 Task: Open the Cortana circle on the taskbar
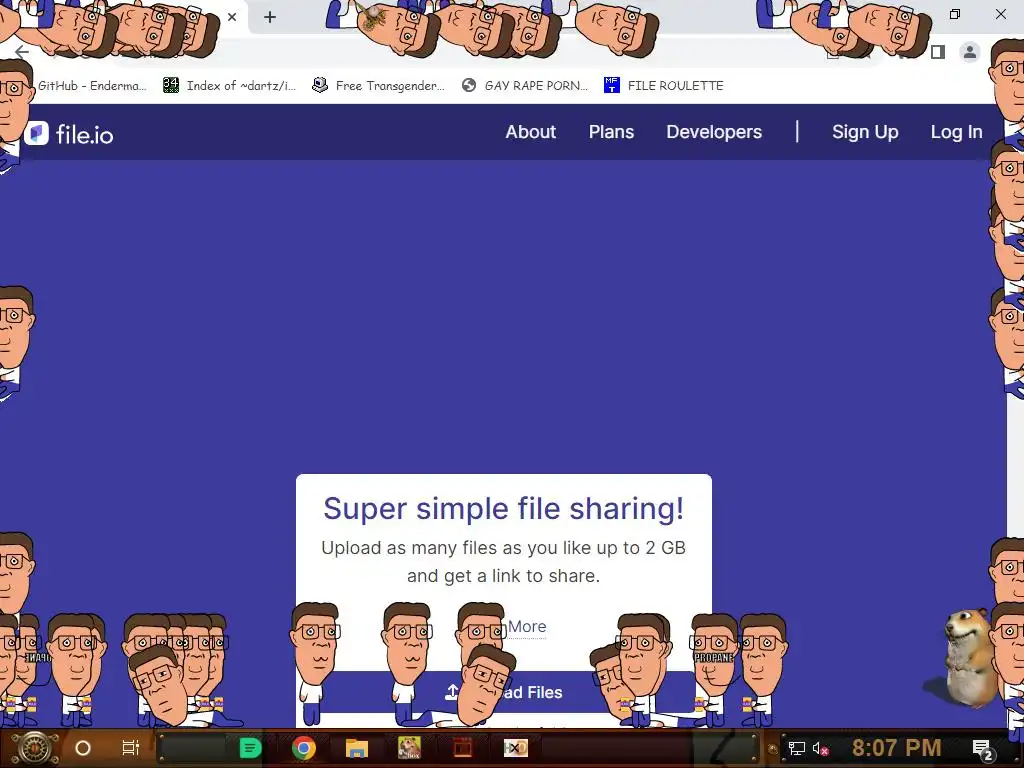82,748
